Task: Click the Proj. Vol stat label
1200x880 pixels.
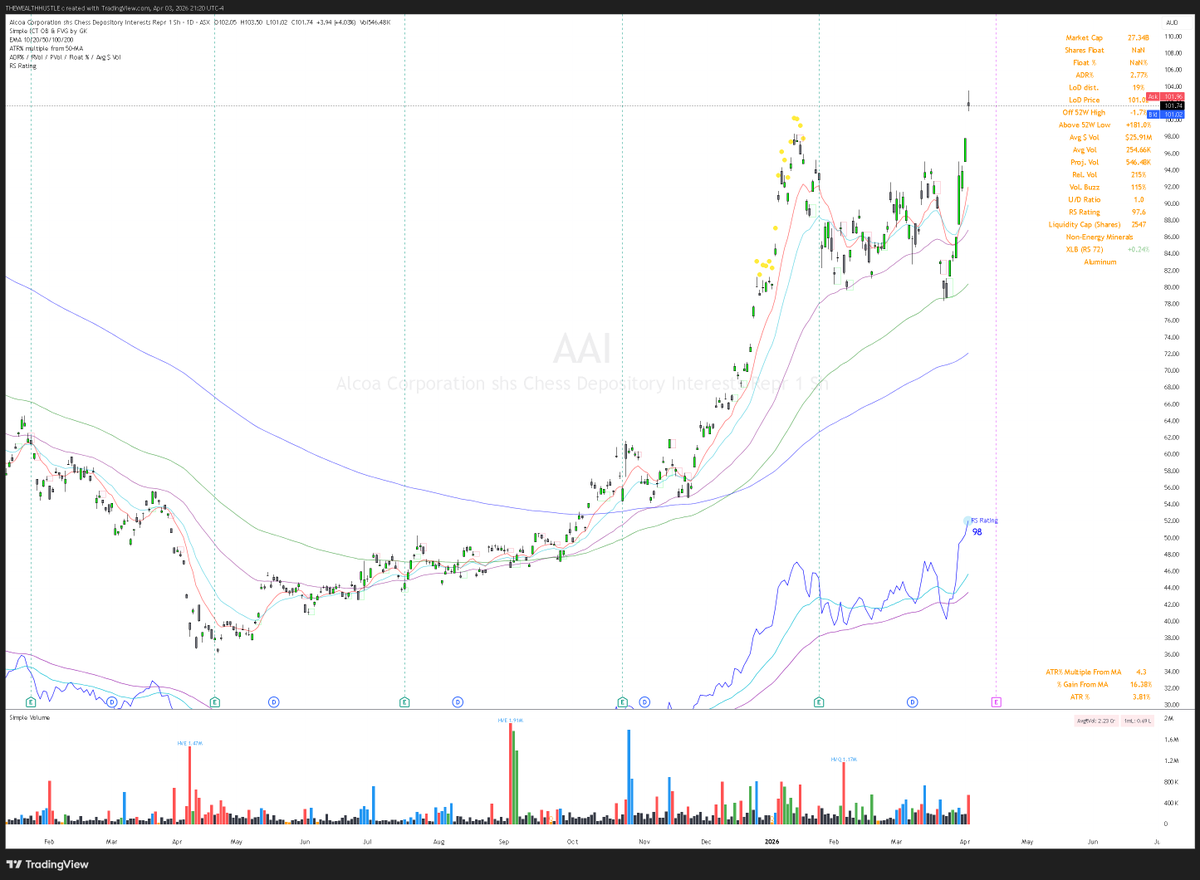Action: [x=1085, y=162]
